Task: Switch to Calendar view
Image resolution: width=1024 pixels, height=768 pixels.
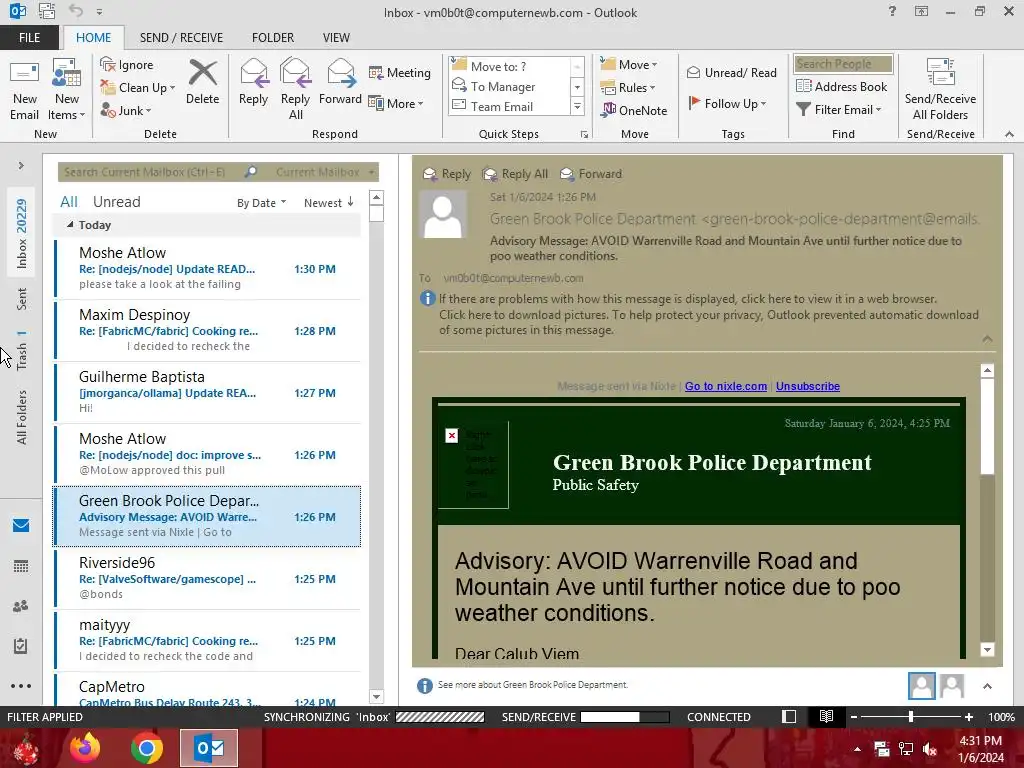Action: pyautogui.click(x=21, y=566)
